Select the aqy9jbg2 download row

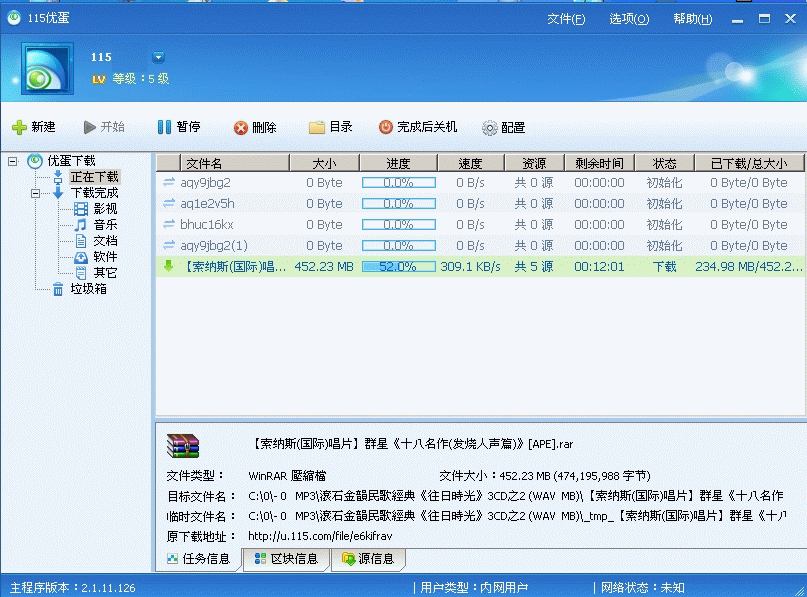click(x=480, y=183)
